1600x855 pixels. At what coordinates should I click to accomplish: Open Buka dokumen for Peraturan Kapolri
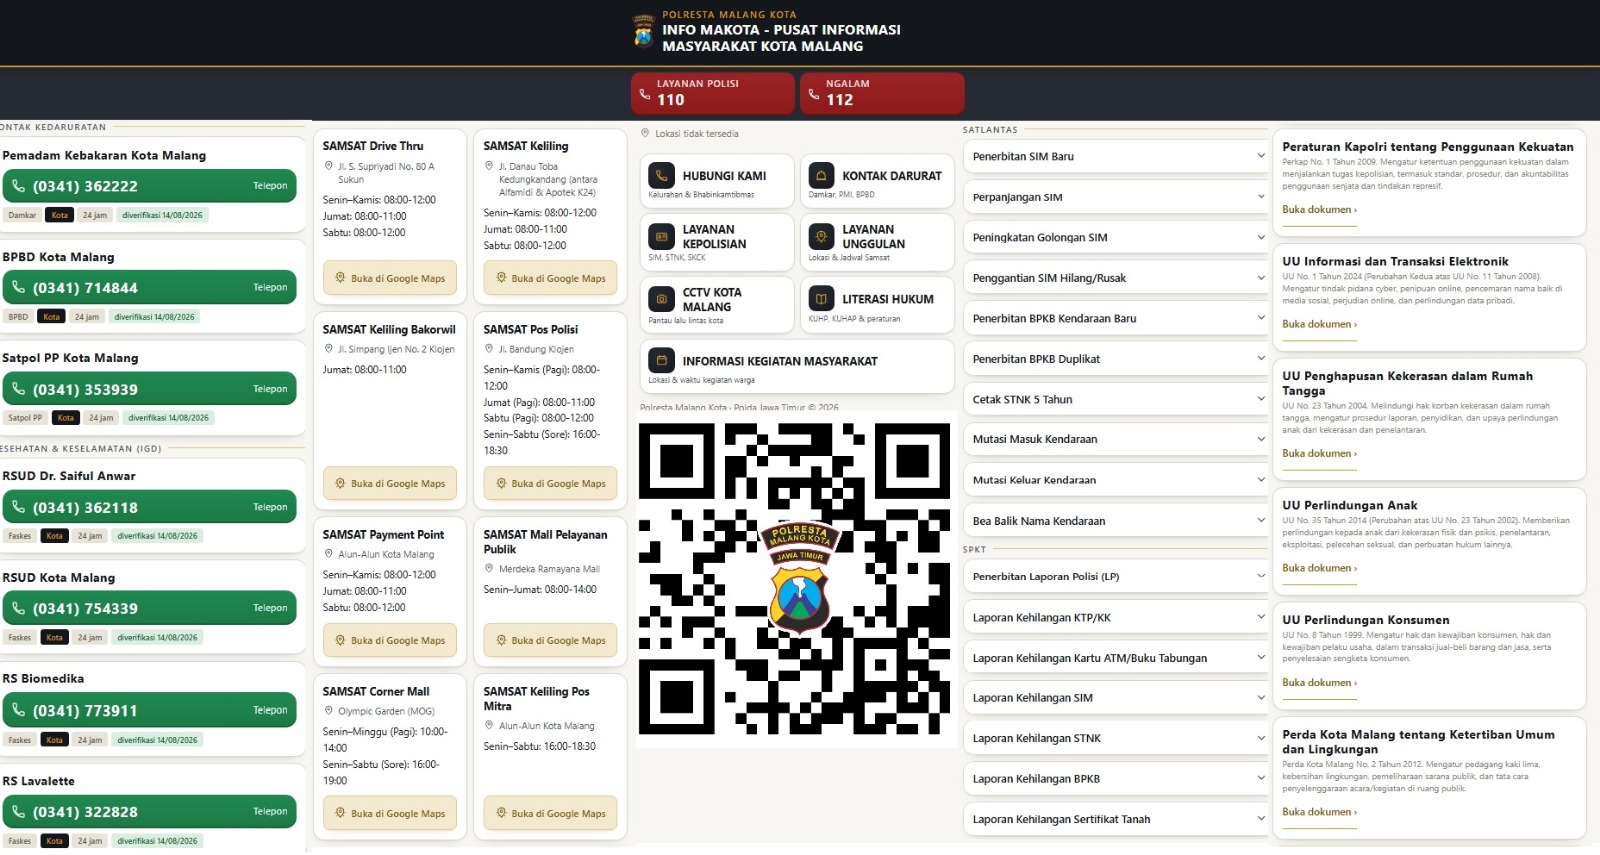pyautogui.click(x=1319, y=210)
